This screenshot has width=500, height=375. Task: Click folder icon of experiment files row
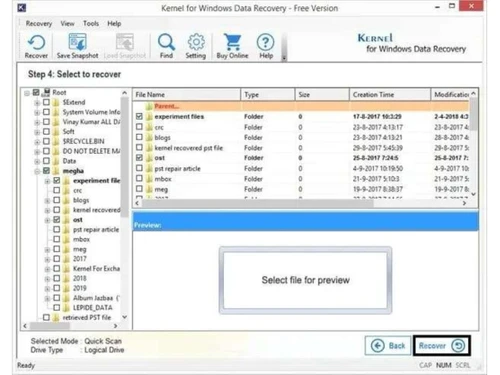(149, 117)
